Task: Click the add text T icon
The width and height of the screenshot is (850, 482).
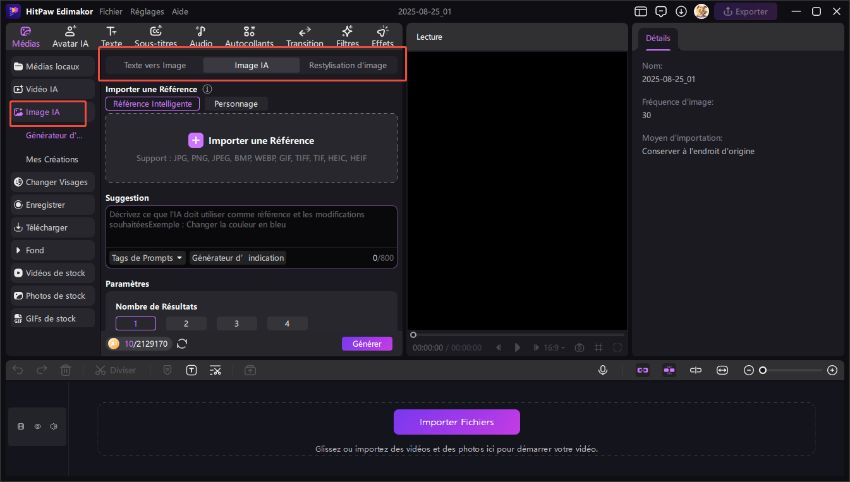Action: (191, 370)
